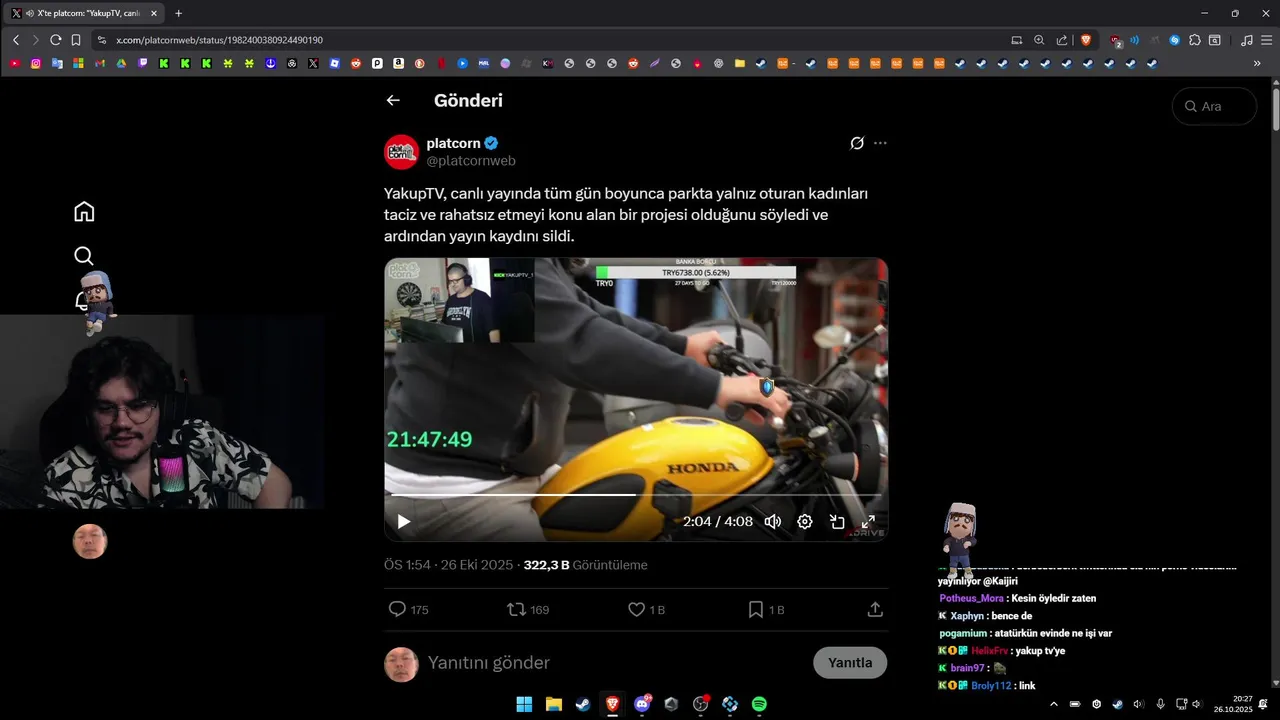Screen dimensions: 1280x720
Task: Open OBS Studio from the taskbar
Action: [701, 704]
